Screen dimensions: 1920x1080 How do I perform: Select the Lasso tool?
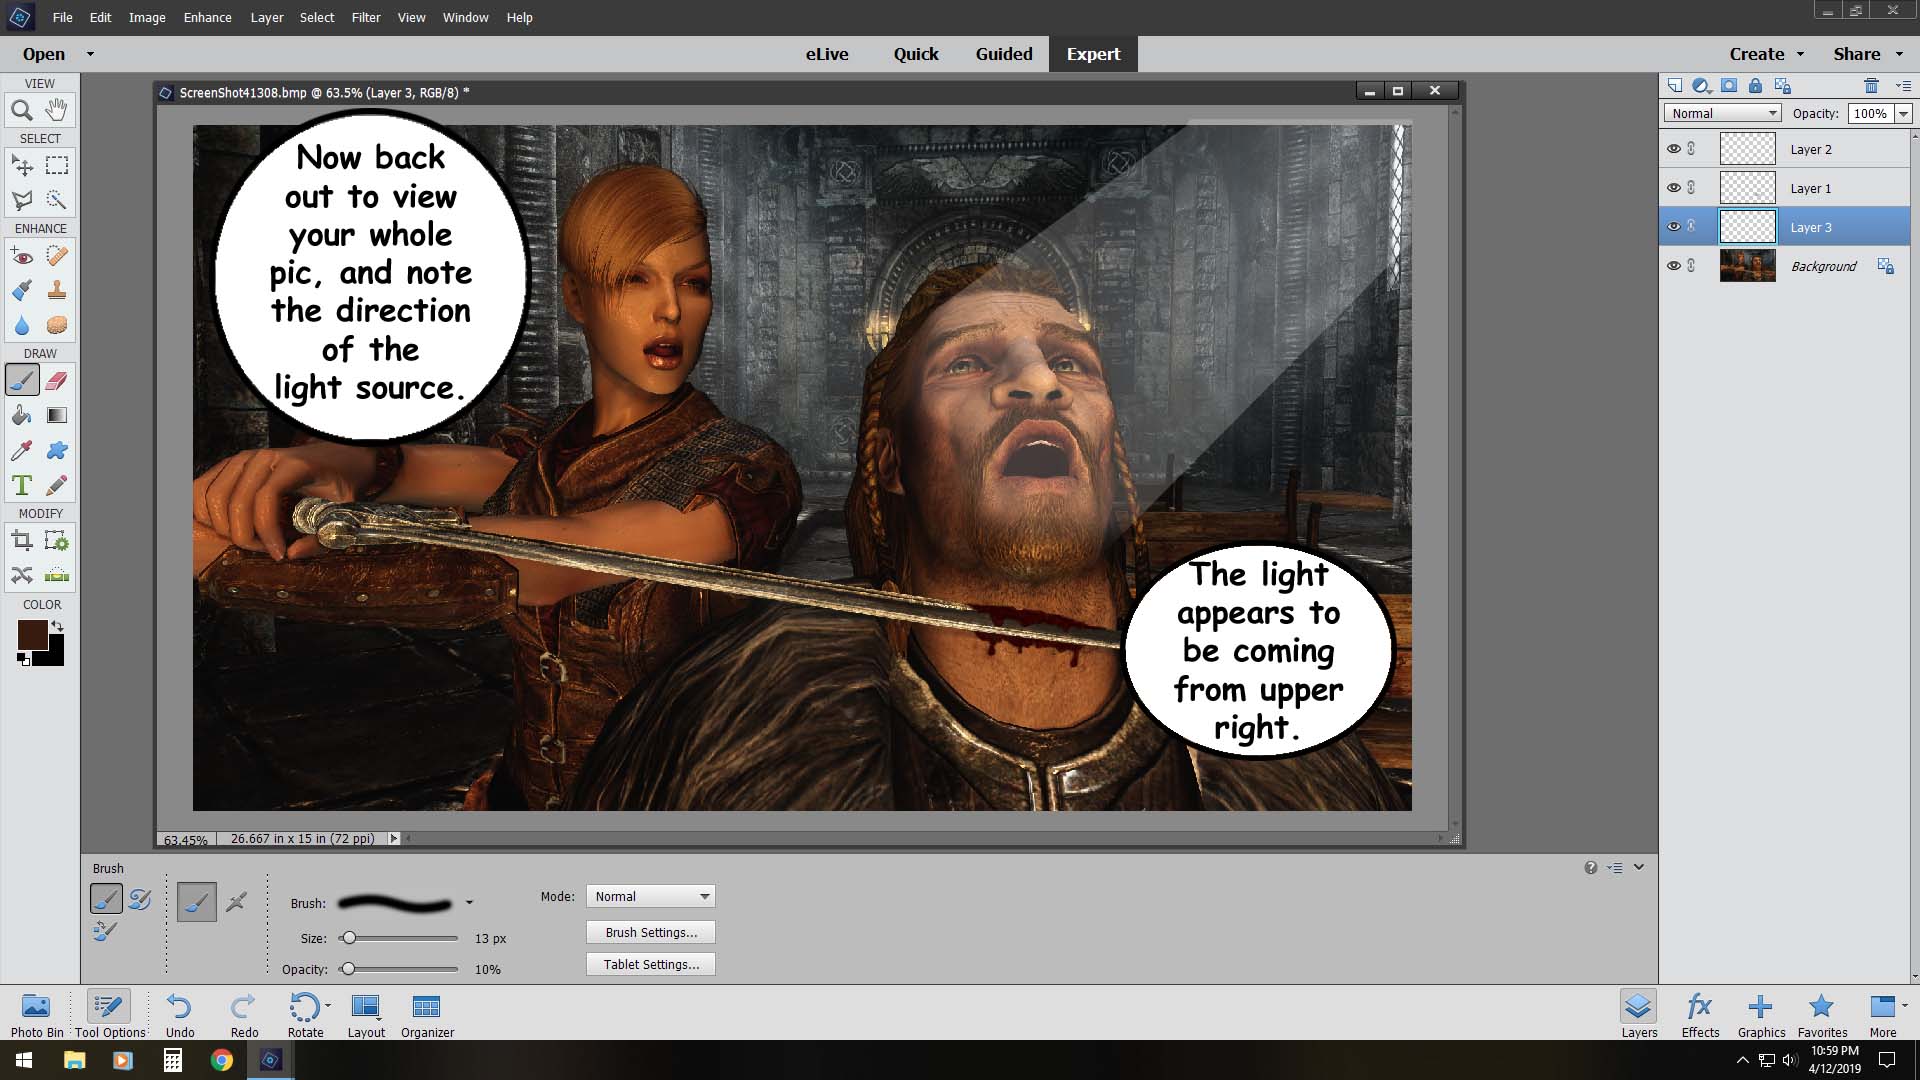22,200
